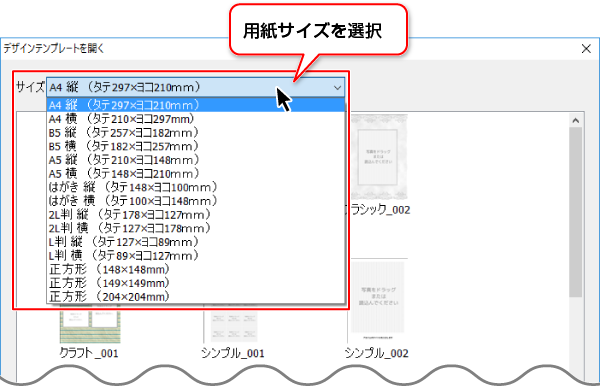Select はがき 横 (タテ100×ヨコ148mm) option
Viewport: 600px width, 387px height.
196,201
